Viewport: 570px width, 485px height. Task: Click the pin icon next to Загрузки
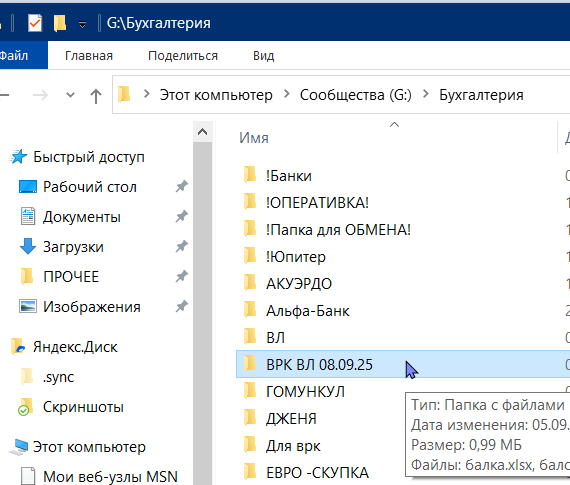tap(182, 246)
